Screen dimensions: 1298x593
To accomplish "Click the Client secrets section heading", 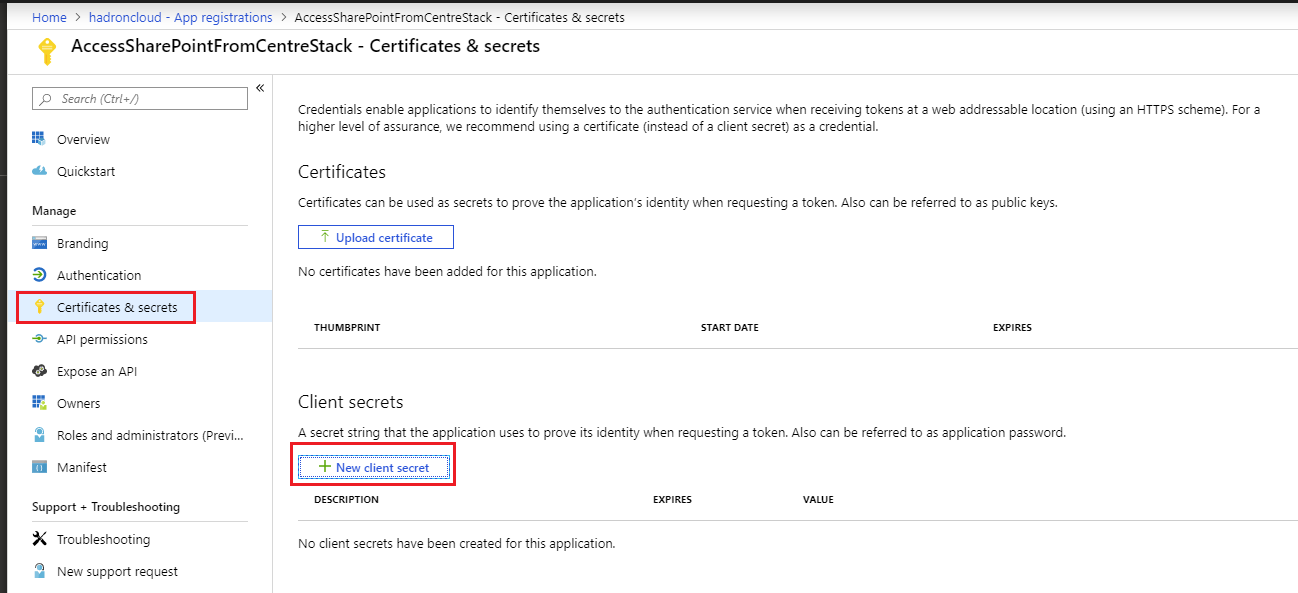I will coord(351,402).
